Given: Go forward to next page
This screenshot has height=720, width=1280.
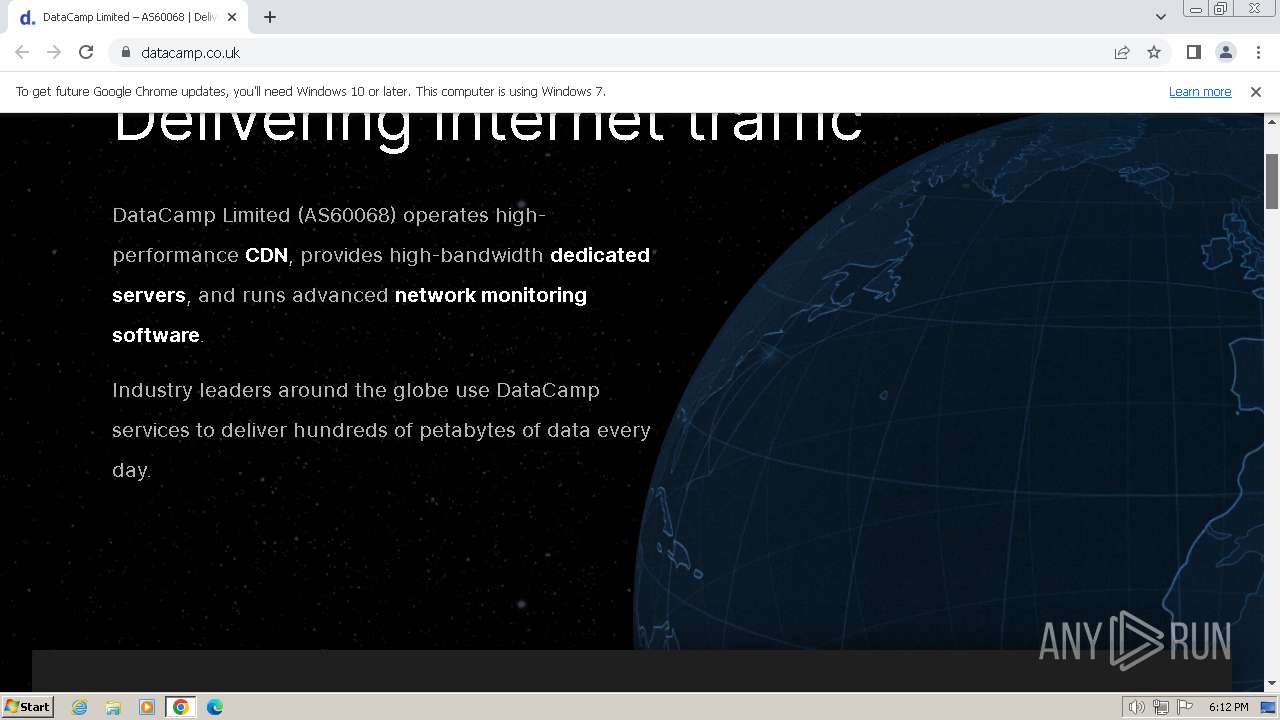Looking at the screenshot, I should [54, 52].
